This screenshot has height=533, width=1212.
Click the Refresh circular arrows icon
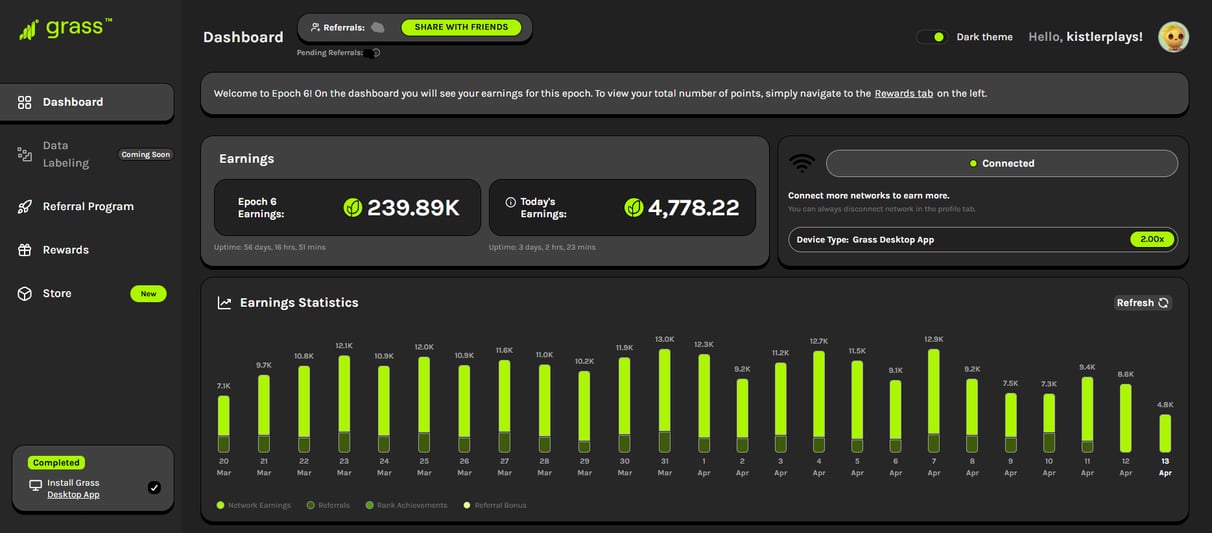coord(1164,303)
